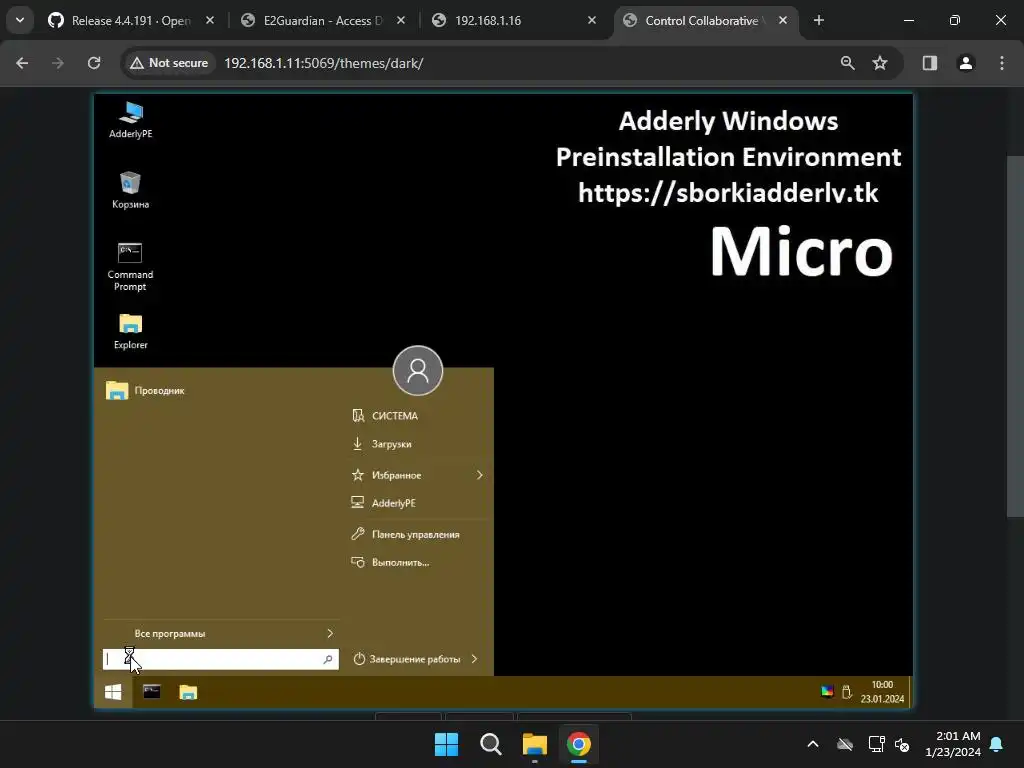Click the user avatar in Start menu
The image size is (1024, 768).
pyautogui.click(x=418, y=371)
